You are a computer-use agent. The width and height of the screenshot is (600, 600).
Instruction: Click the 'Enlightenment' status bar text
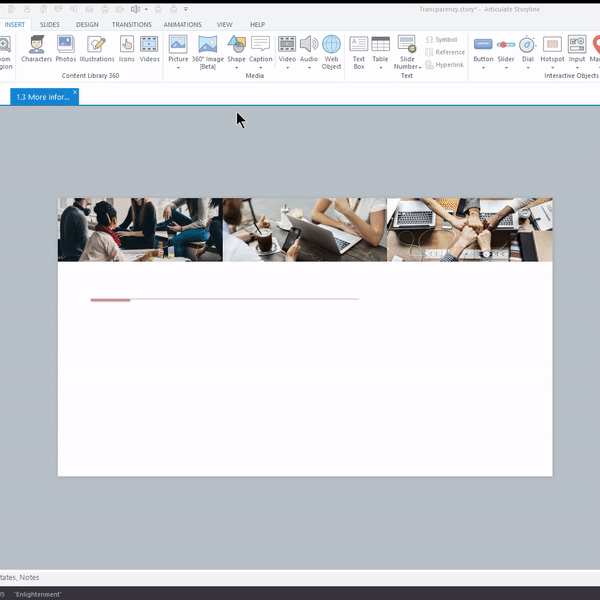38,594
